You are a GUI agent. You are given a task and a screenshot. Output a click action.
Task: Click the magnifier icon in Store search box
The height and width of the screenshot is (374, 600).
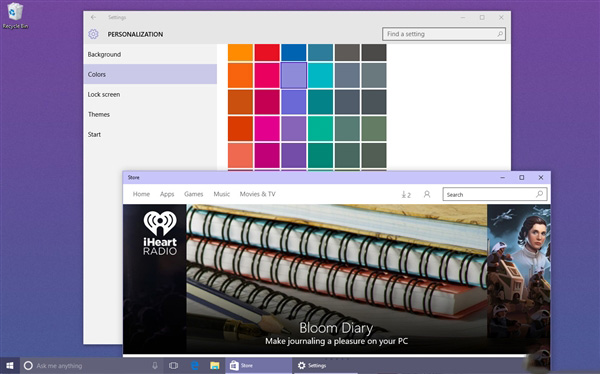pyautogui.click(x=539, y=194)
